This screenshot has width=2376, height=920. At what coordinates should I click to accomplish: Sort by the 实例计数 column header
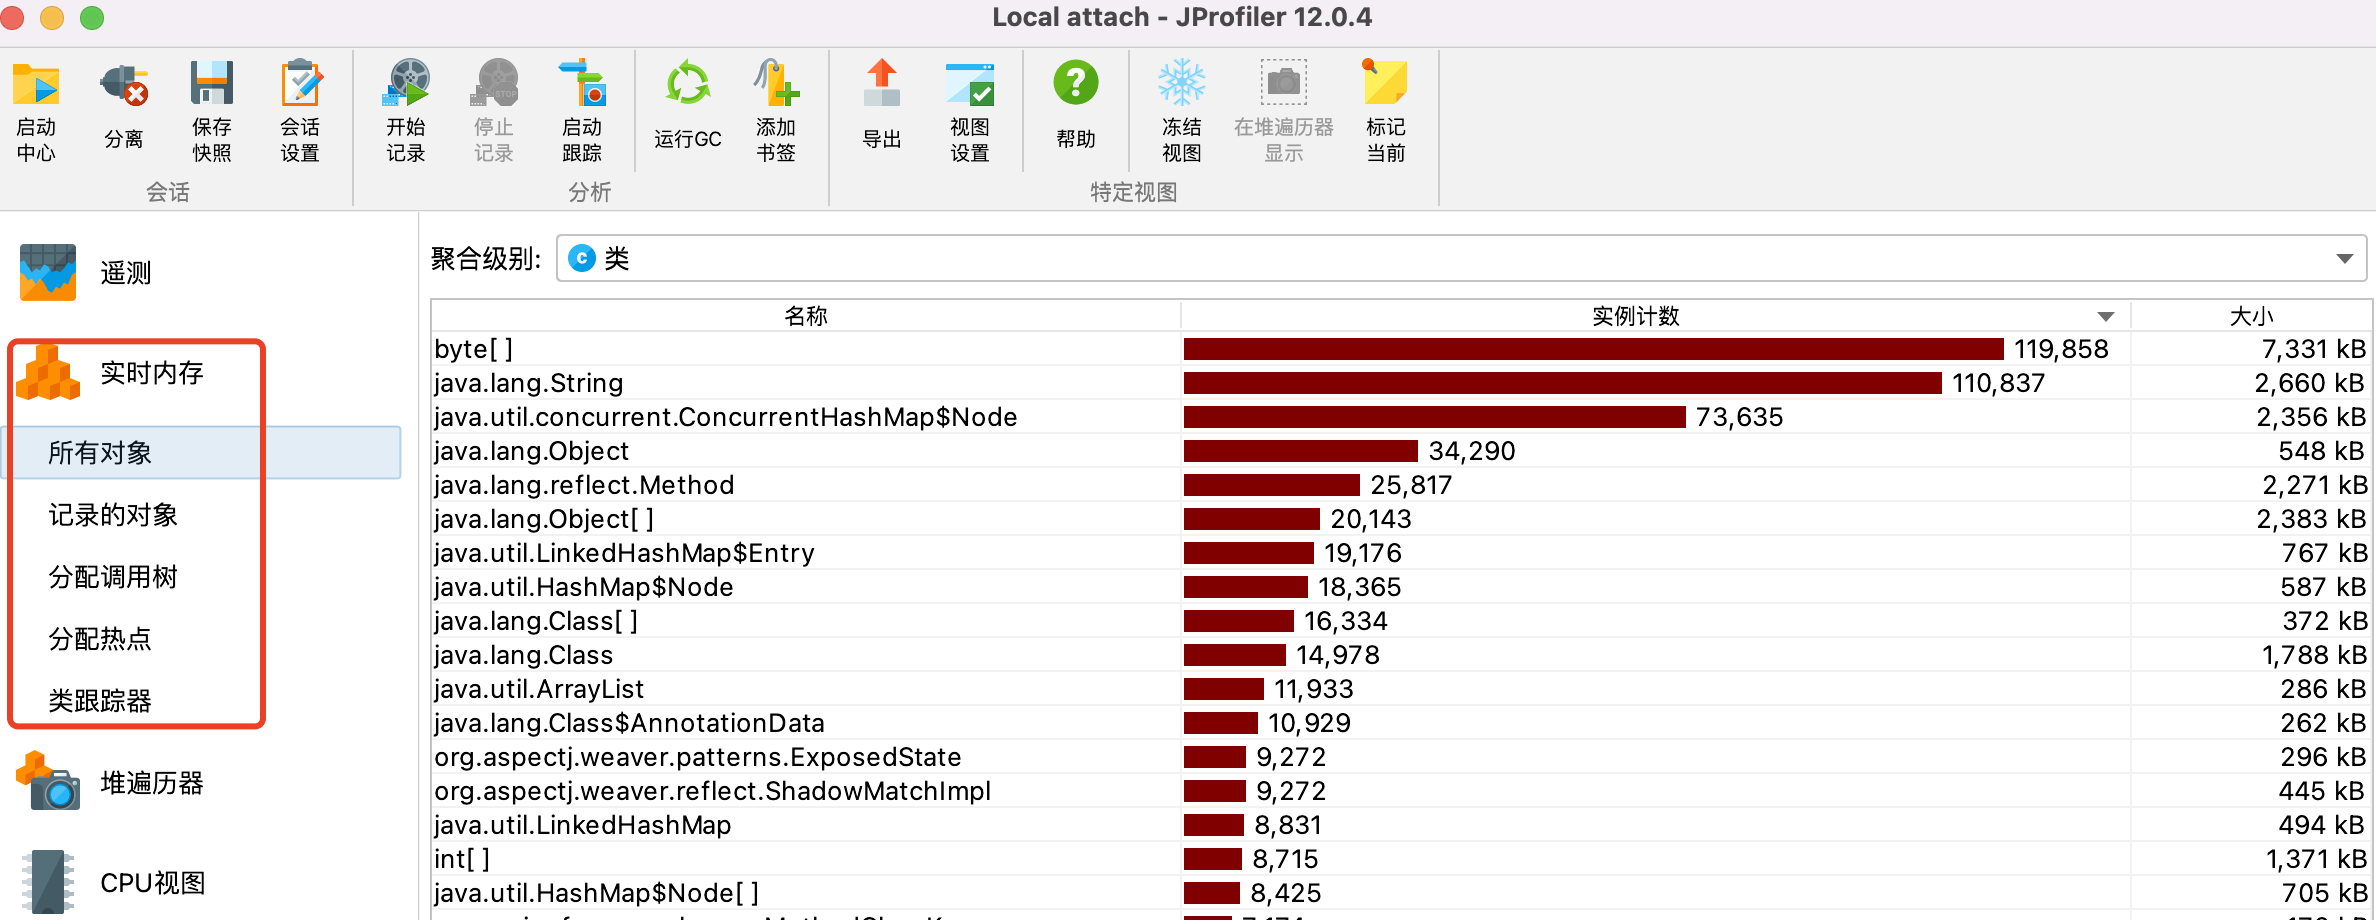click(x=1656, y=316)
